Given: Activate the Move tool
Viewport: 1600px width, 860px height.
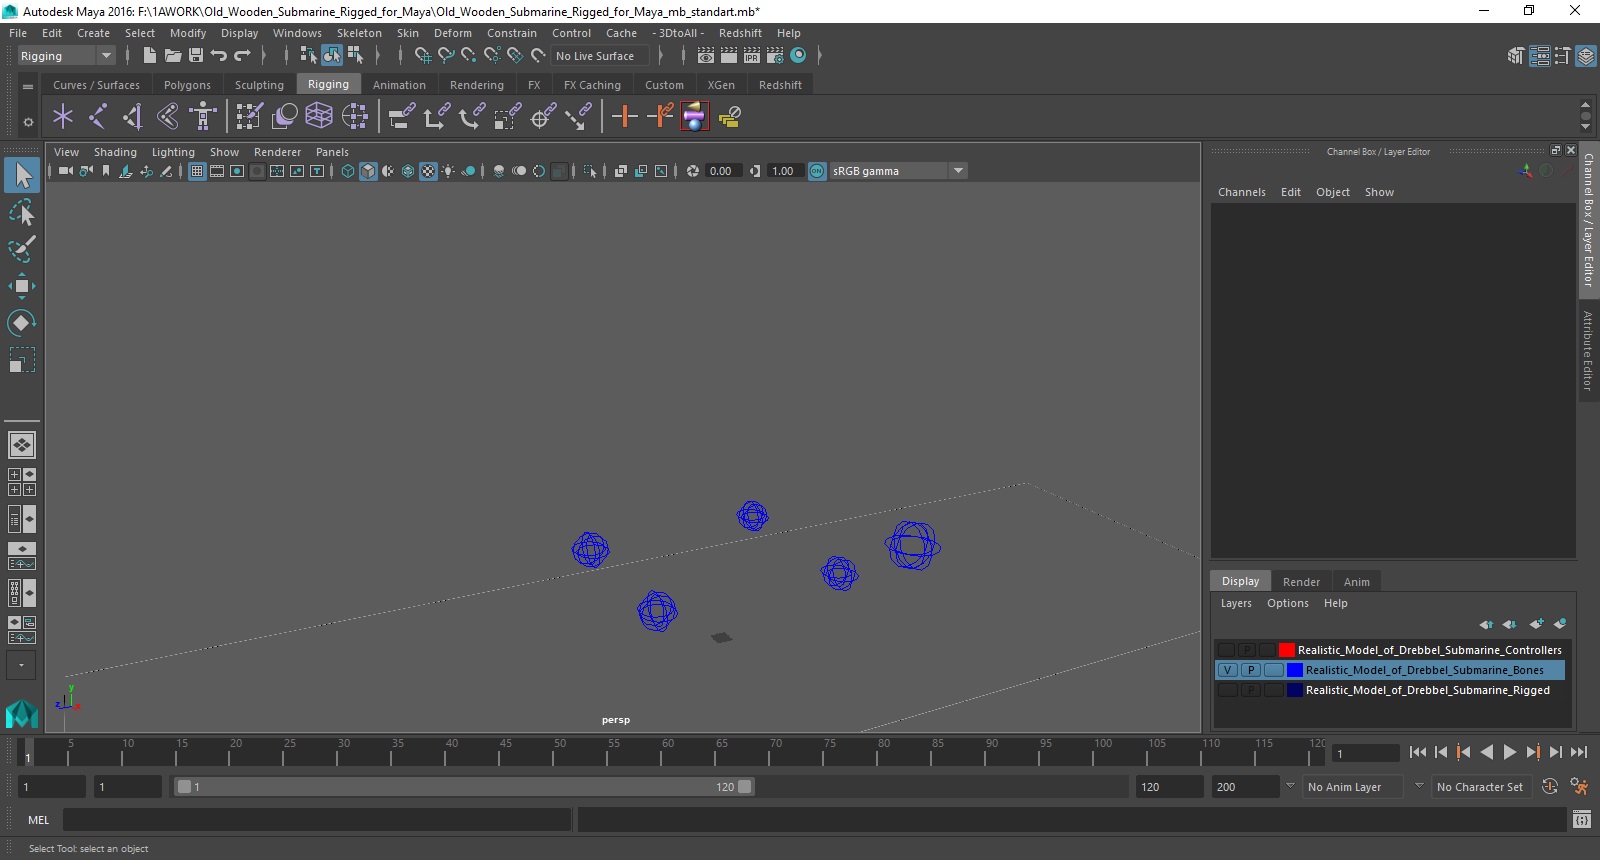Looking at the screenshot, I should coord(22,286).
